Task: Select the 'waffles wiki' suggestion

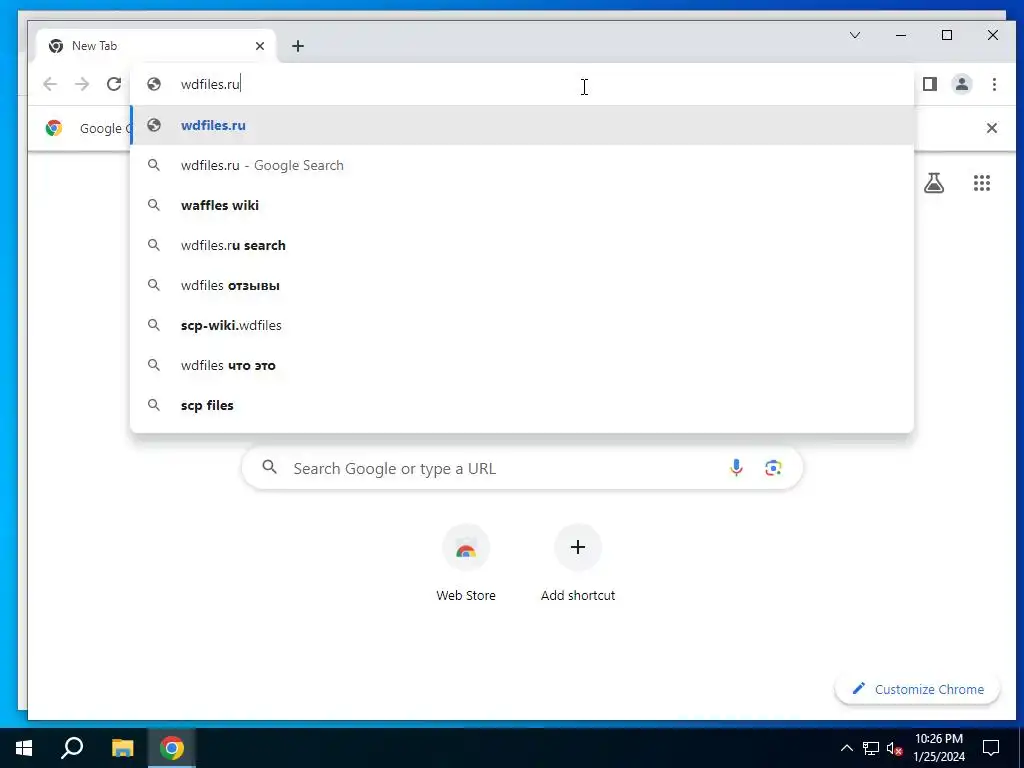Action: click(522, 205)
